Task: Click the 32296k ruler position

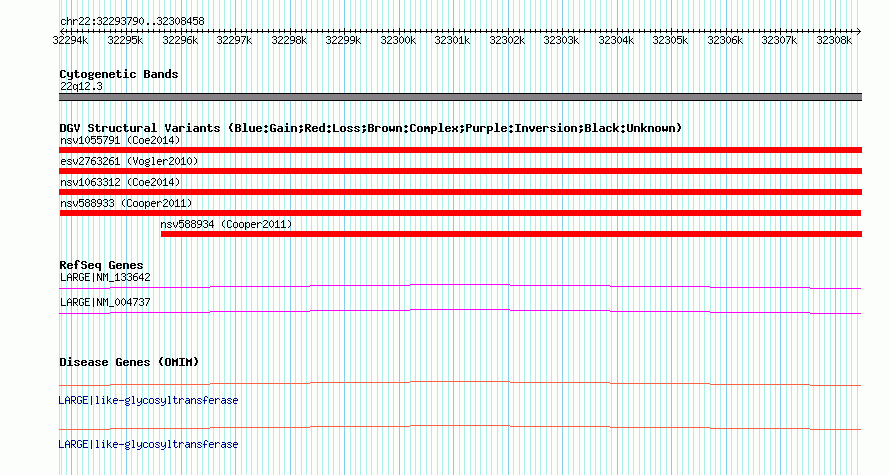Action: (x=180, y=40)
